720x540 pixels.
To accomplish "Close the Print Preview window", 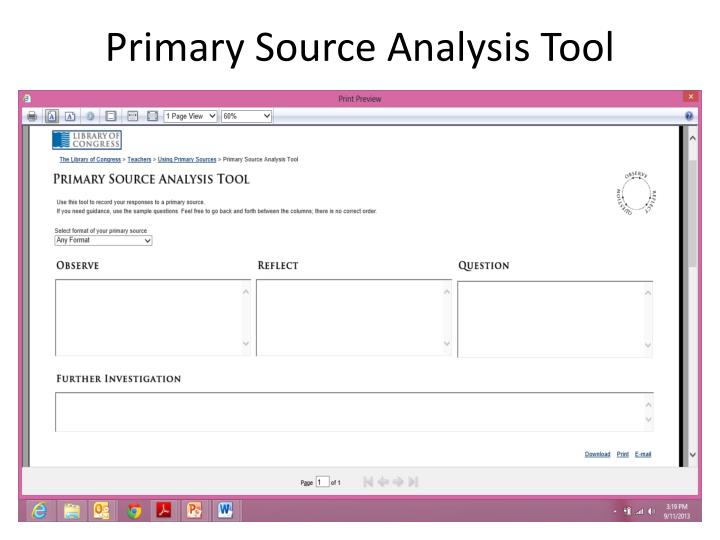I will 691,96.
